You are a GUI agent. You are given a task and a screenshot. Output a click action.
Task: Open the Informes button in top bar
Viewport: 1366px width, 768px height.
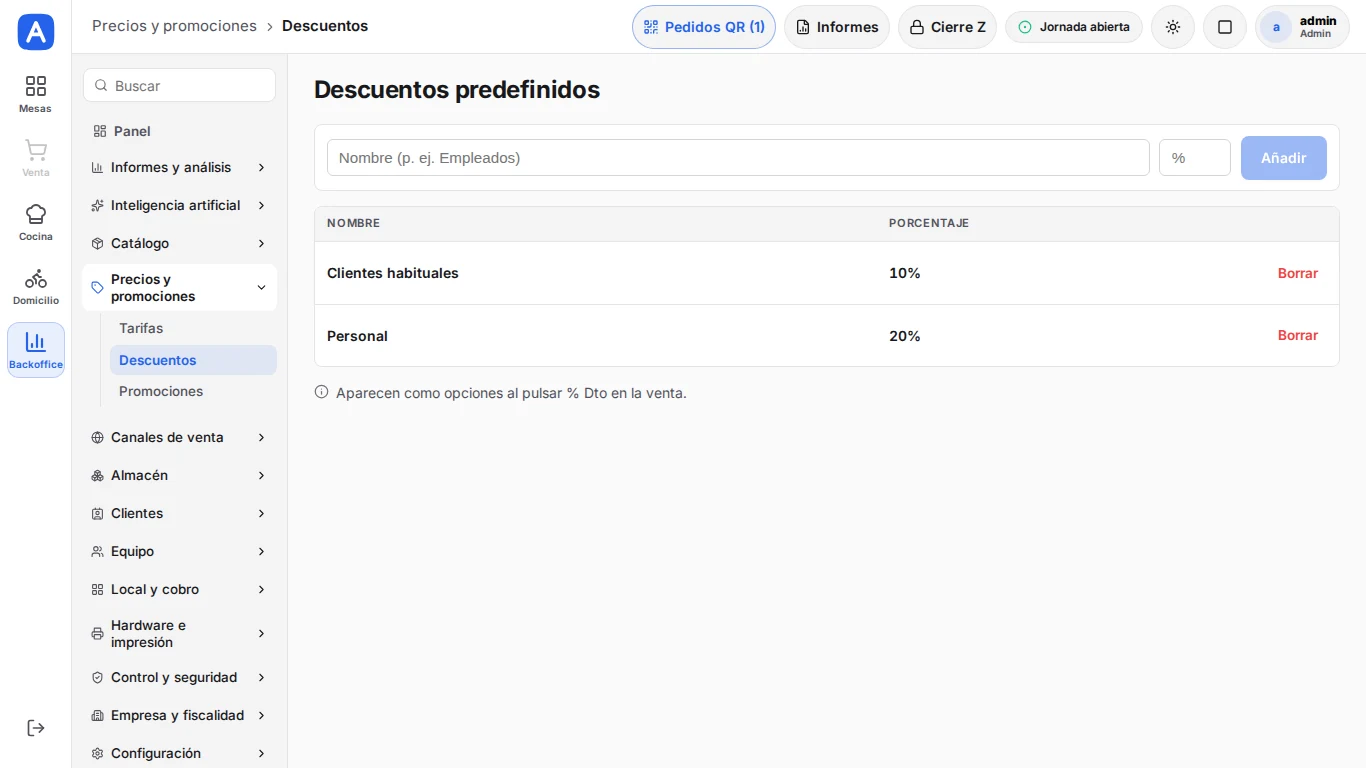point(837,27)
